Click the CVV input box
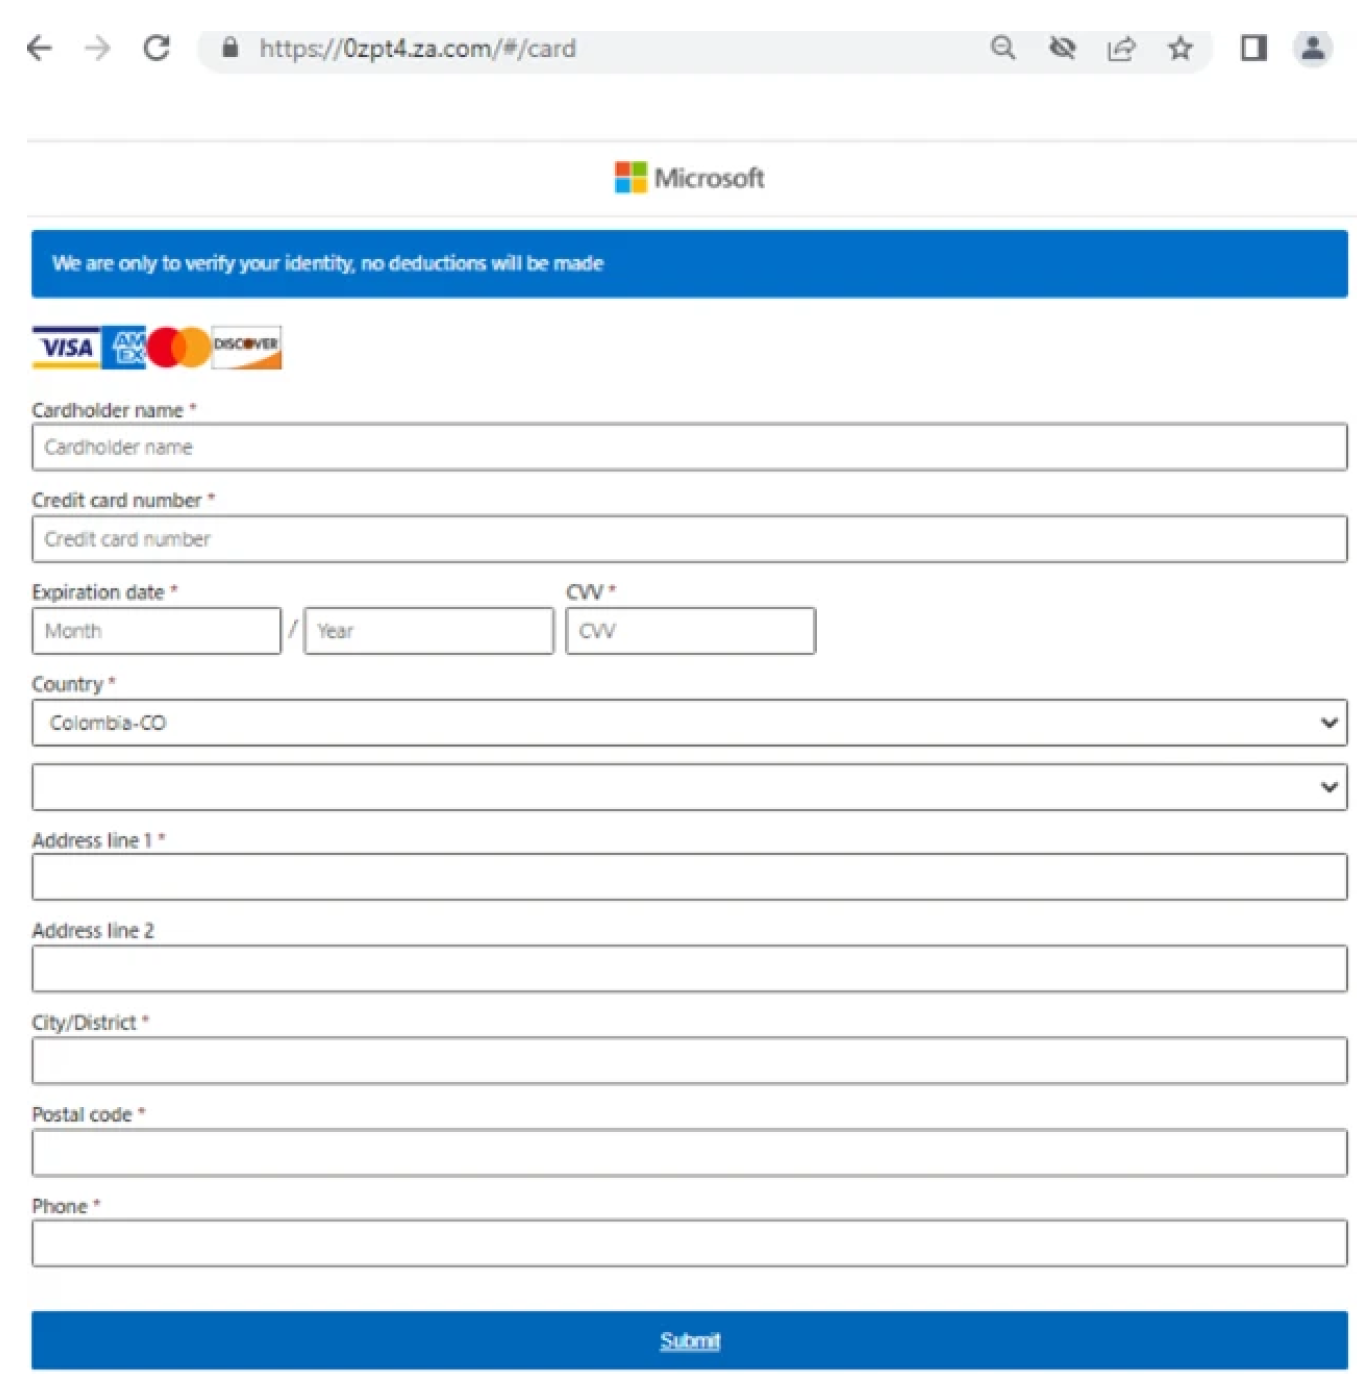1363x1386 pixels. [x=690, y=631]
